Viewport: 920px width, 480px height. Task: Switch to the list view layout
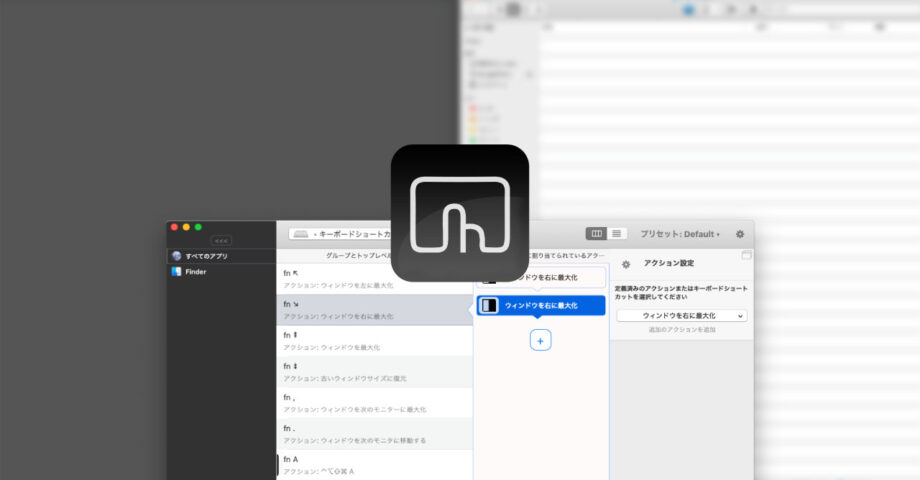(617, 234)
